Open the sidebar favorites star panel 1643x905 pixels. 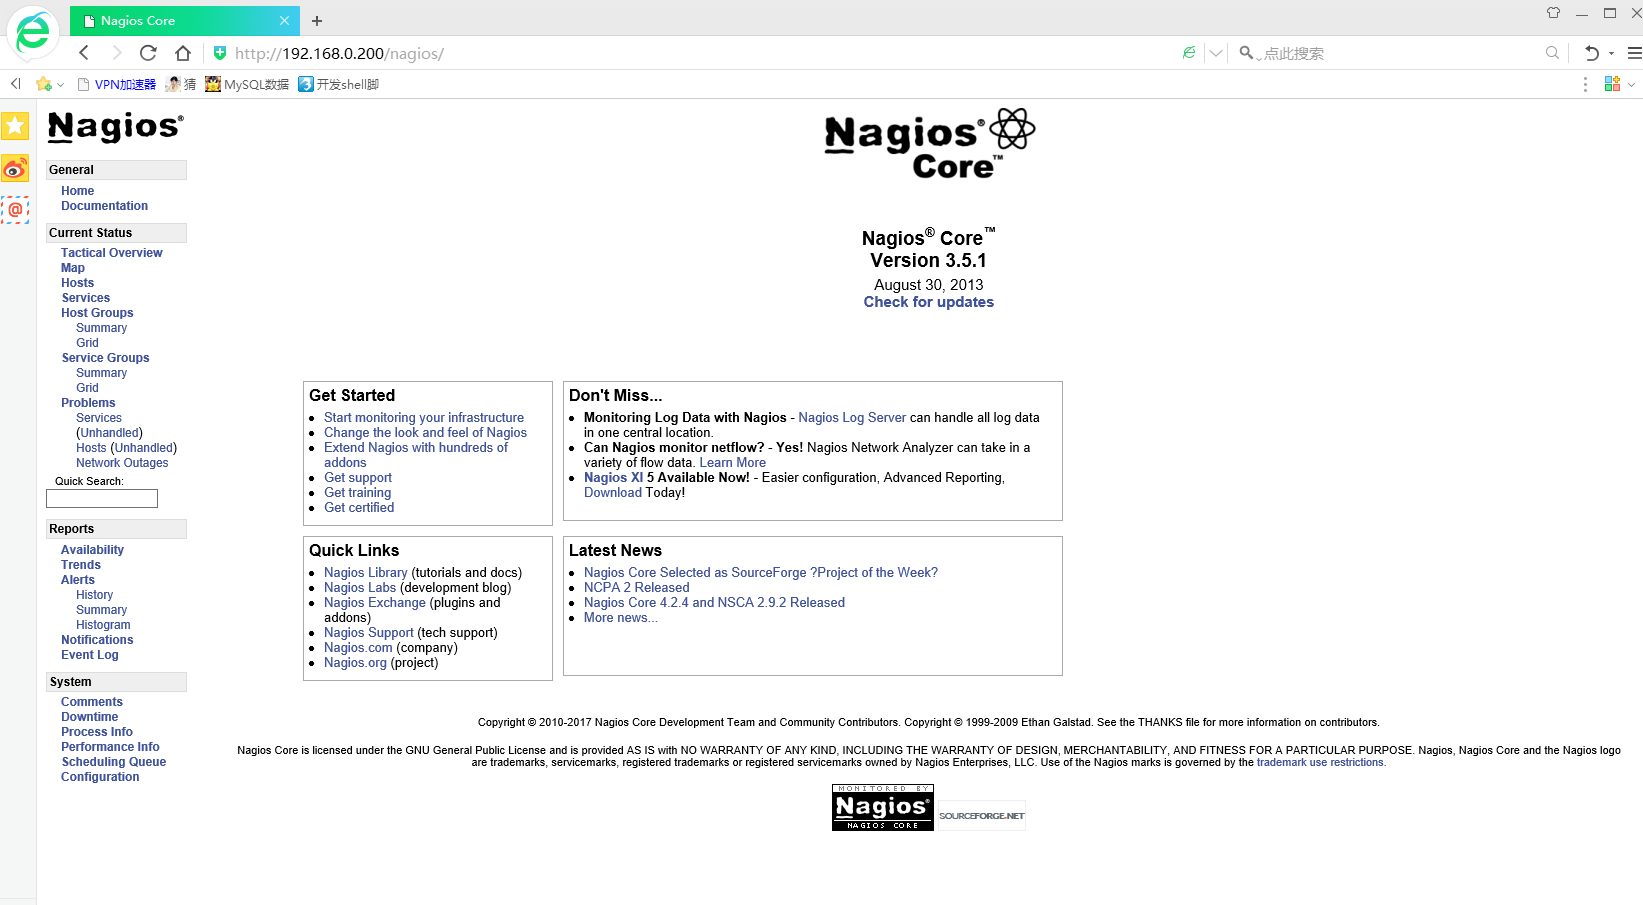tap(15, 126)
